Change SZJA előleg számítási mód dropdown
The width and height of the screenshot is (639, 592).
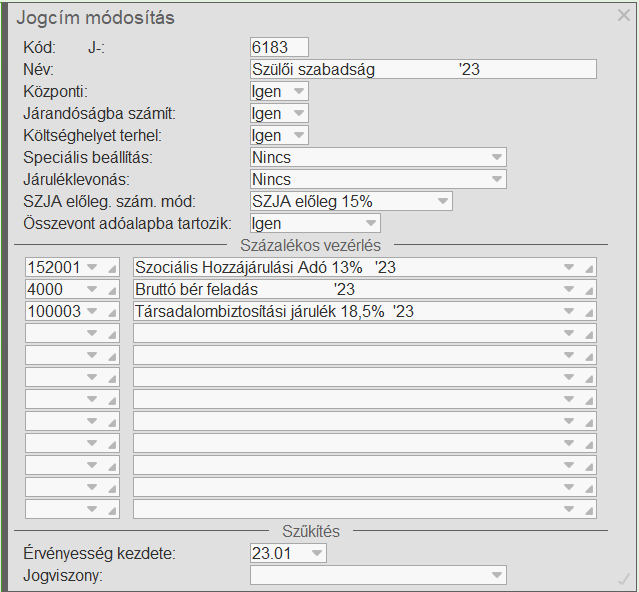443,202
